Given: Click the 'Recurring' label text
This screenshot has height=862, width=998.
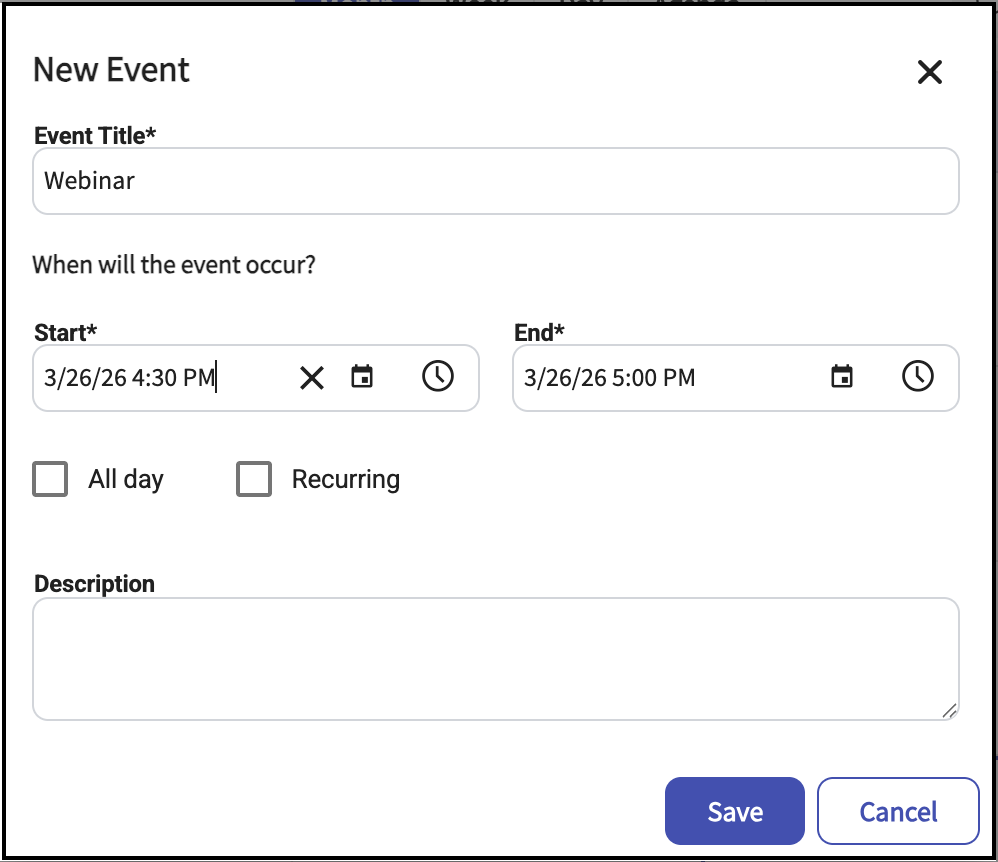Looking at the screenshot, I should (x=346, y=479).
